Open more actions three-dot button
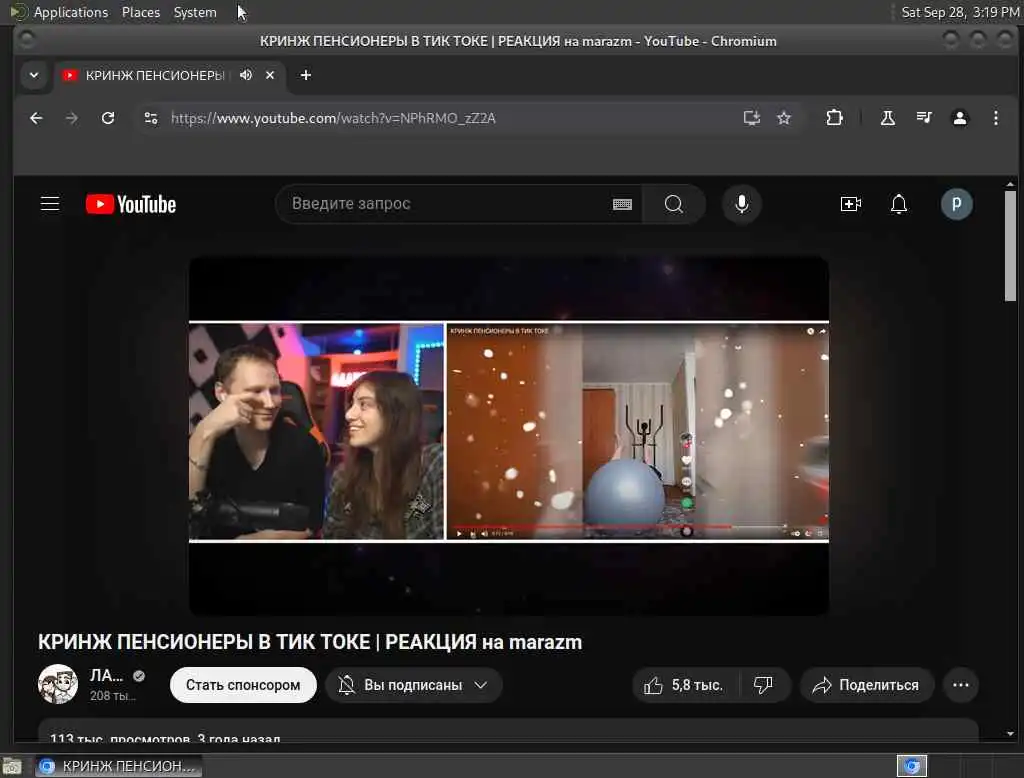Screen dimensions: 1024x778 click(961, 685)
